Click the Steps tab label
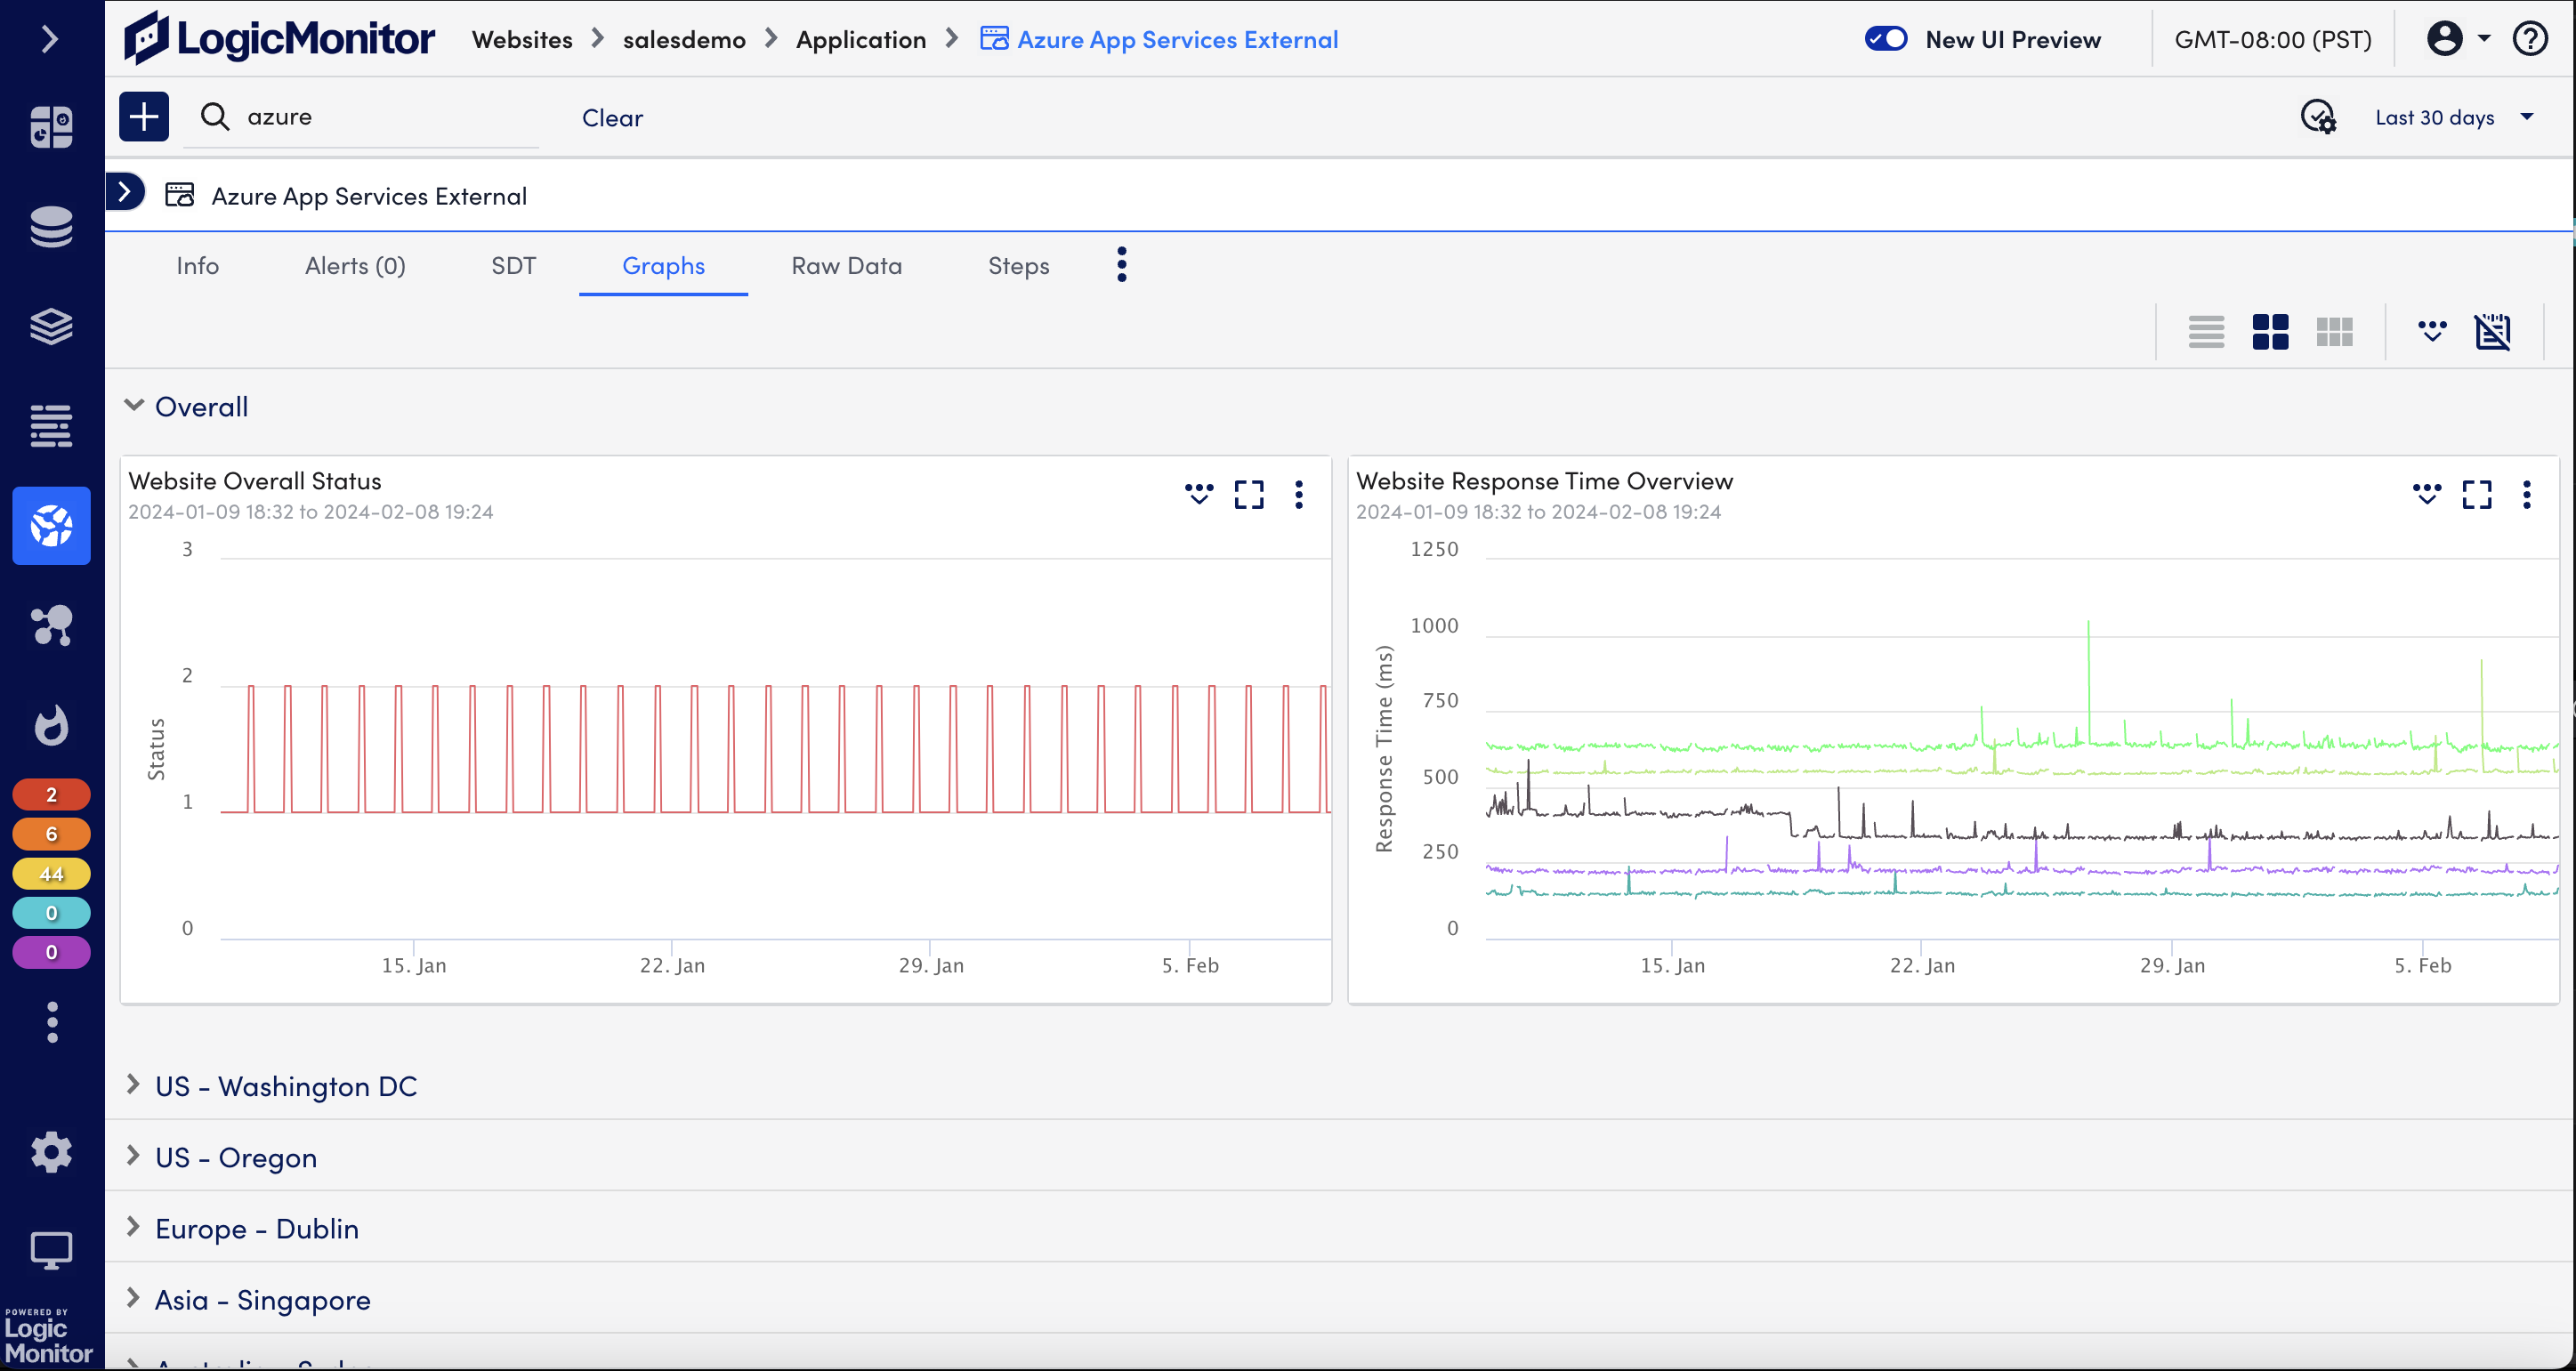This screenshot has width=2576, height=1371. coord(1019,264)
